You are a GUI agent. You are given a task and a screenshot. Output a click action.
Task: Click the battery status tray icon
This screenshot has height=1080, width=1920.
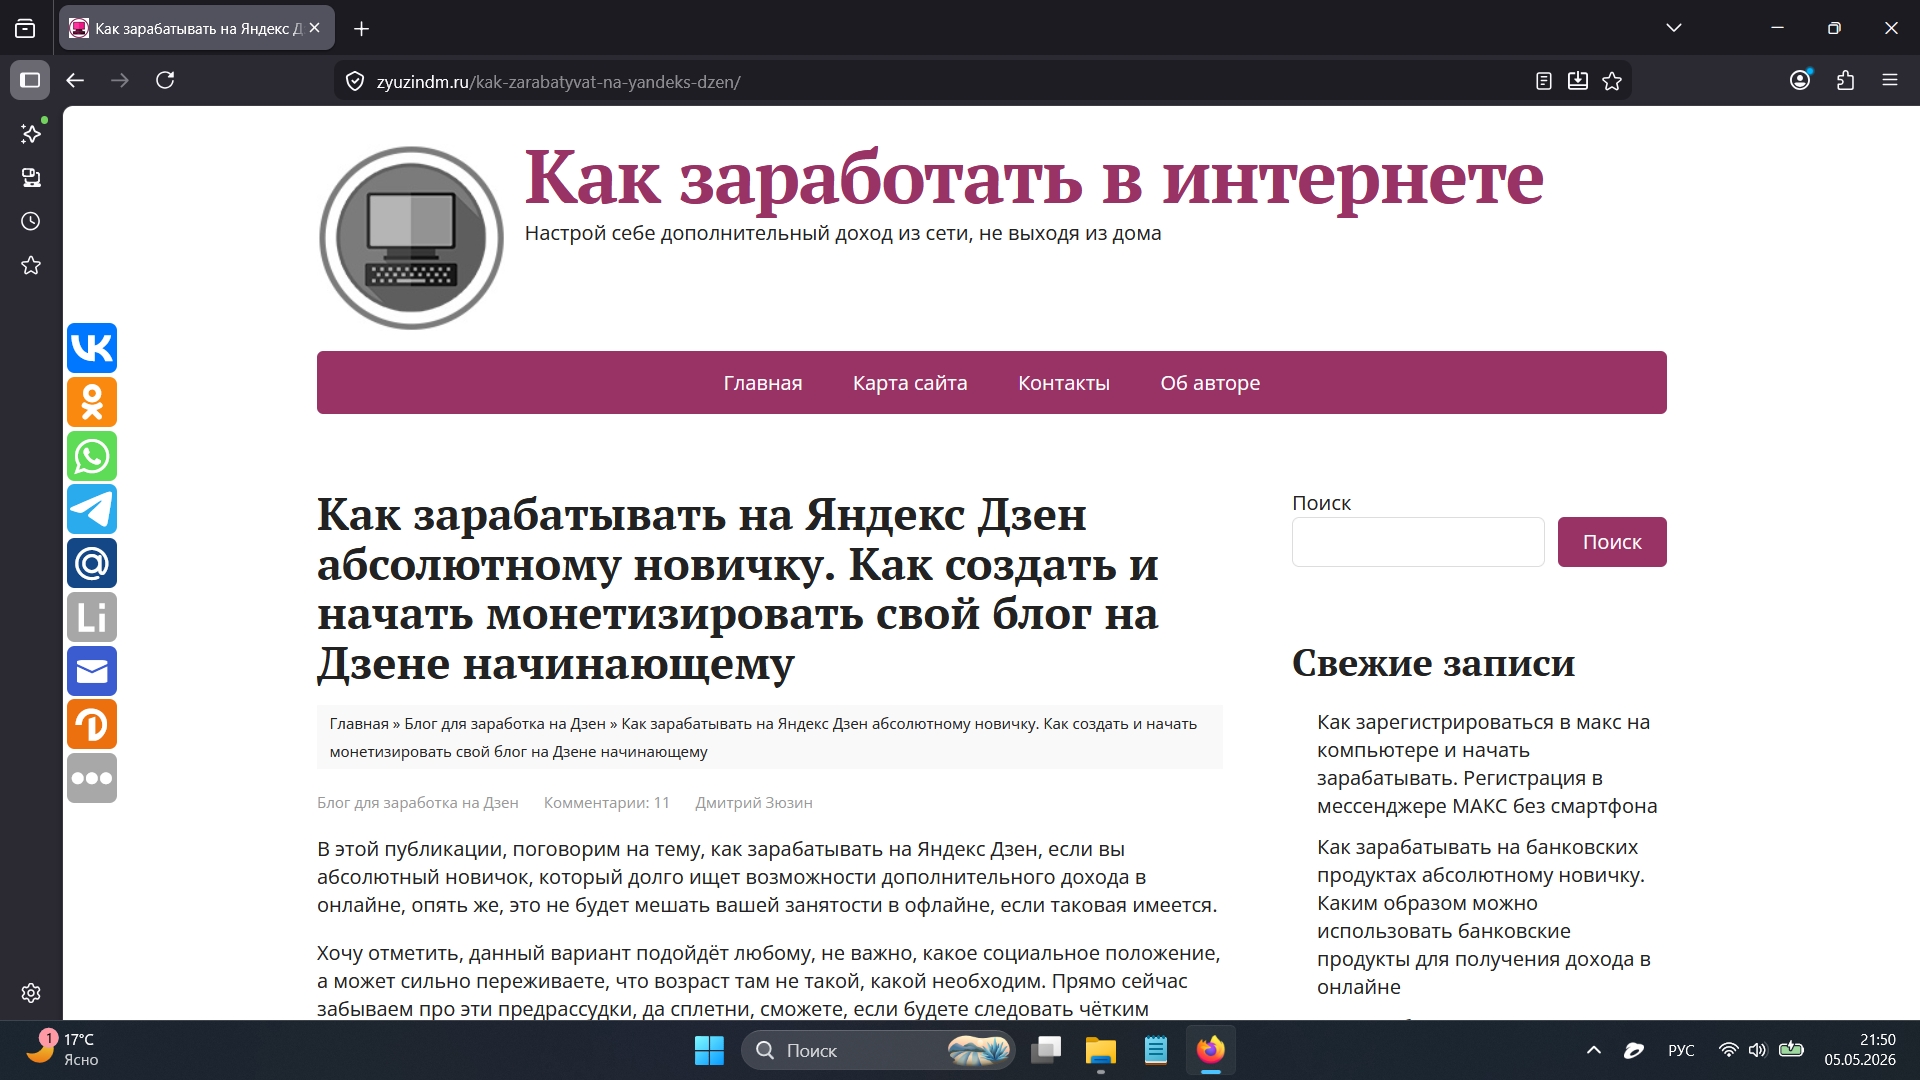(1791, 1050)
